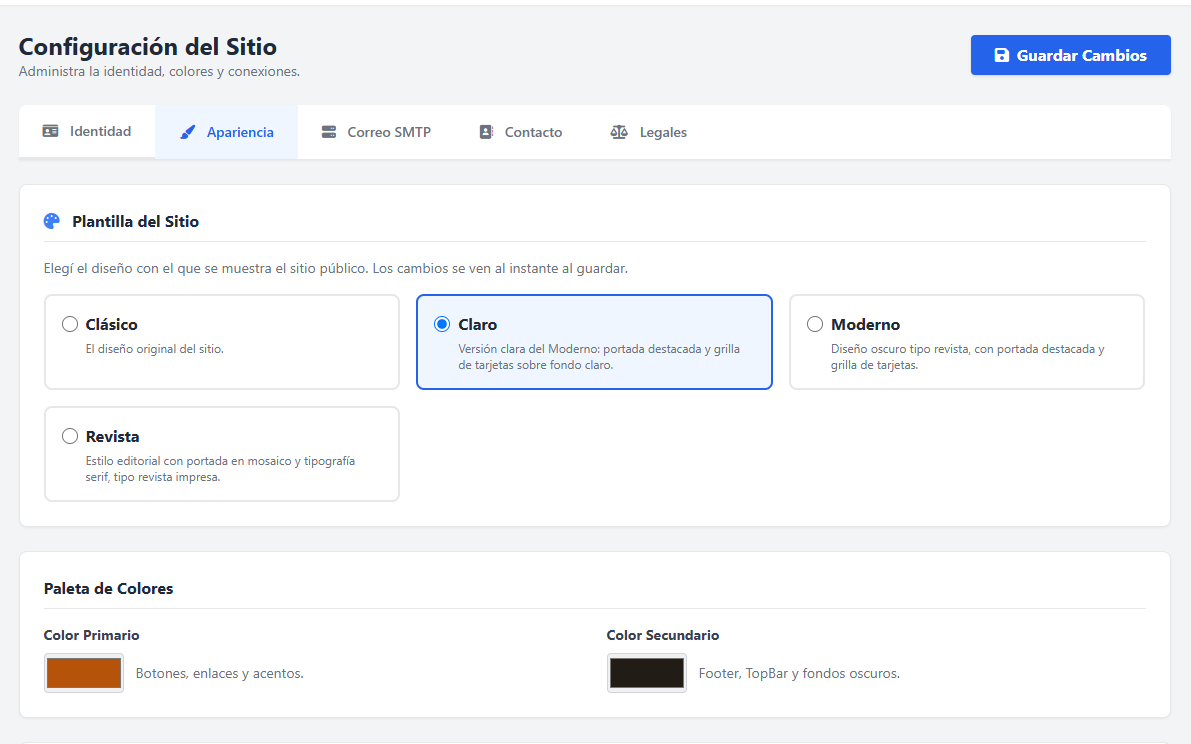Click the Claro template title

(x=478, y=324)
